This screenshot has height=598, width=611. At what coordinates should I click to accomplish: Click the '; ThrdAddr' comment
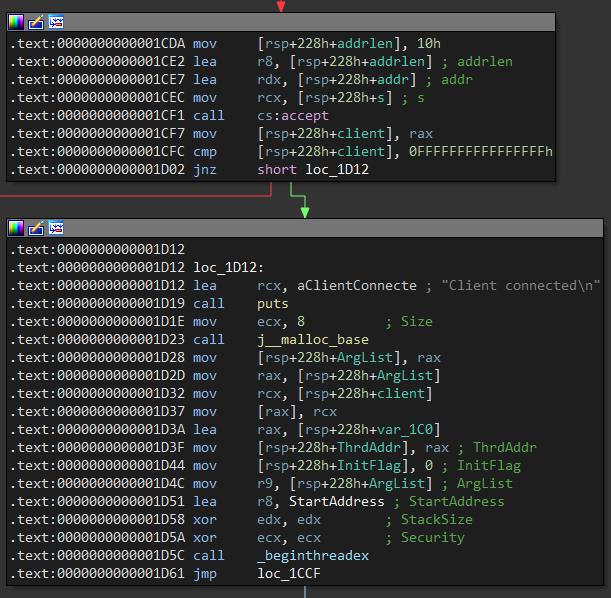pyautogui.click(x=497, y=448)
